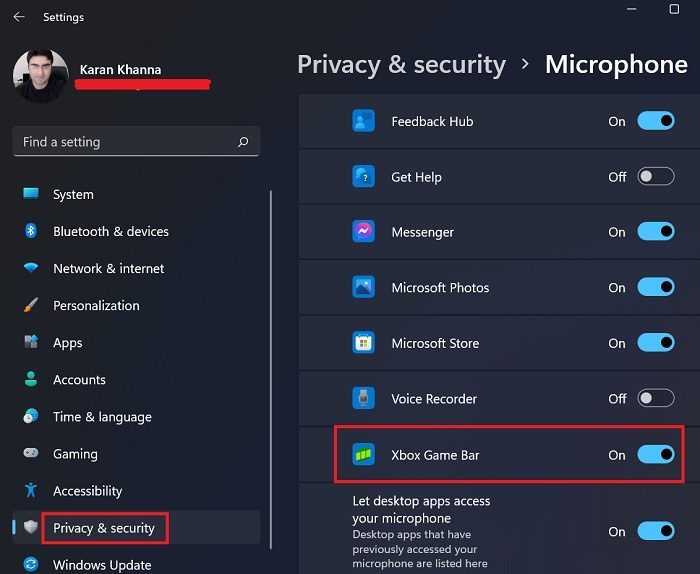Open the Gaming settings section

(75, 454)
